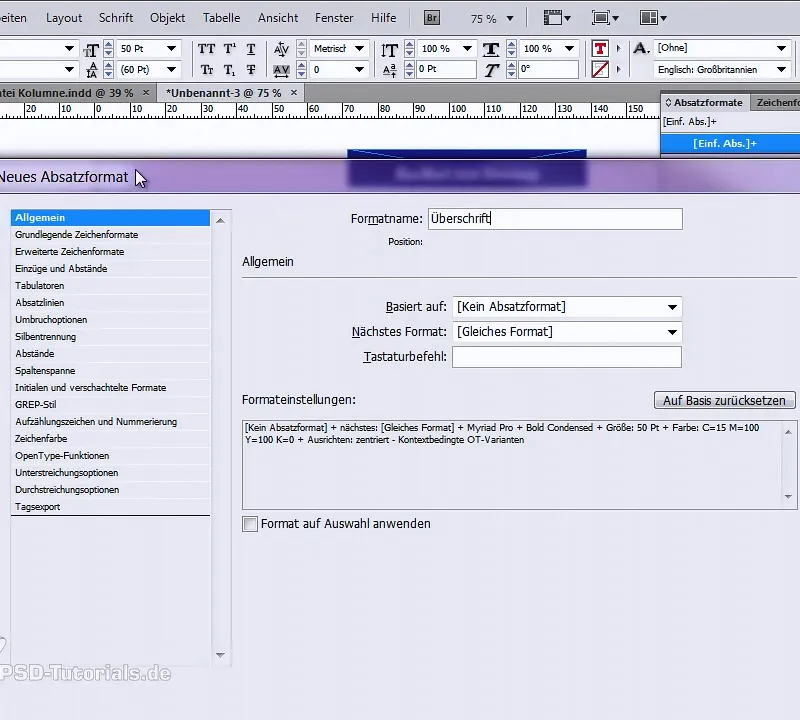Image resolution: width=800 pixels, height=720 pixels.
Task: Open the font size 50 Pt dropdown
Action: (171, 48)
